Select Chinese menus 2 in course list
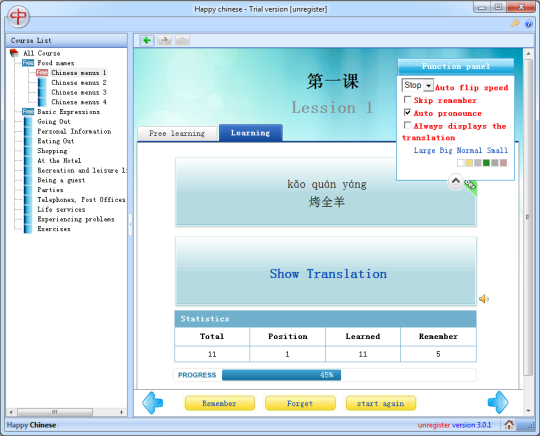540x436 pixels. 79,83
